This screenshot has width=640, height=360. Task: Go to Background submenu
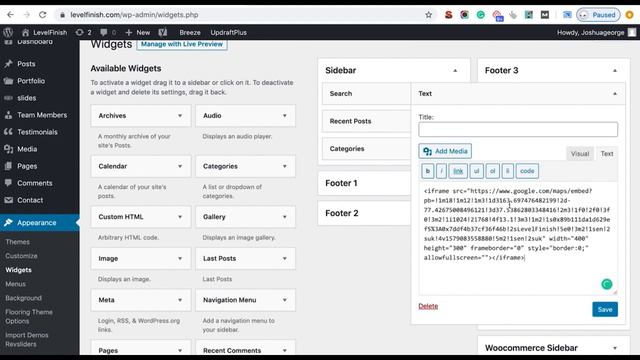tap(23, 298)
